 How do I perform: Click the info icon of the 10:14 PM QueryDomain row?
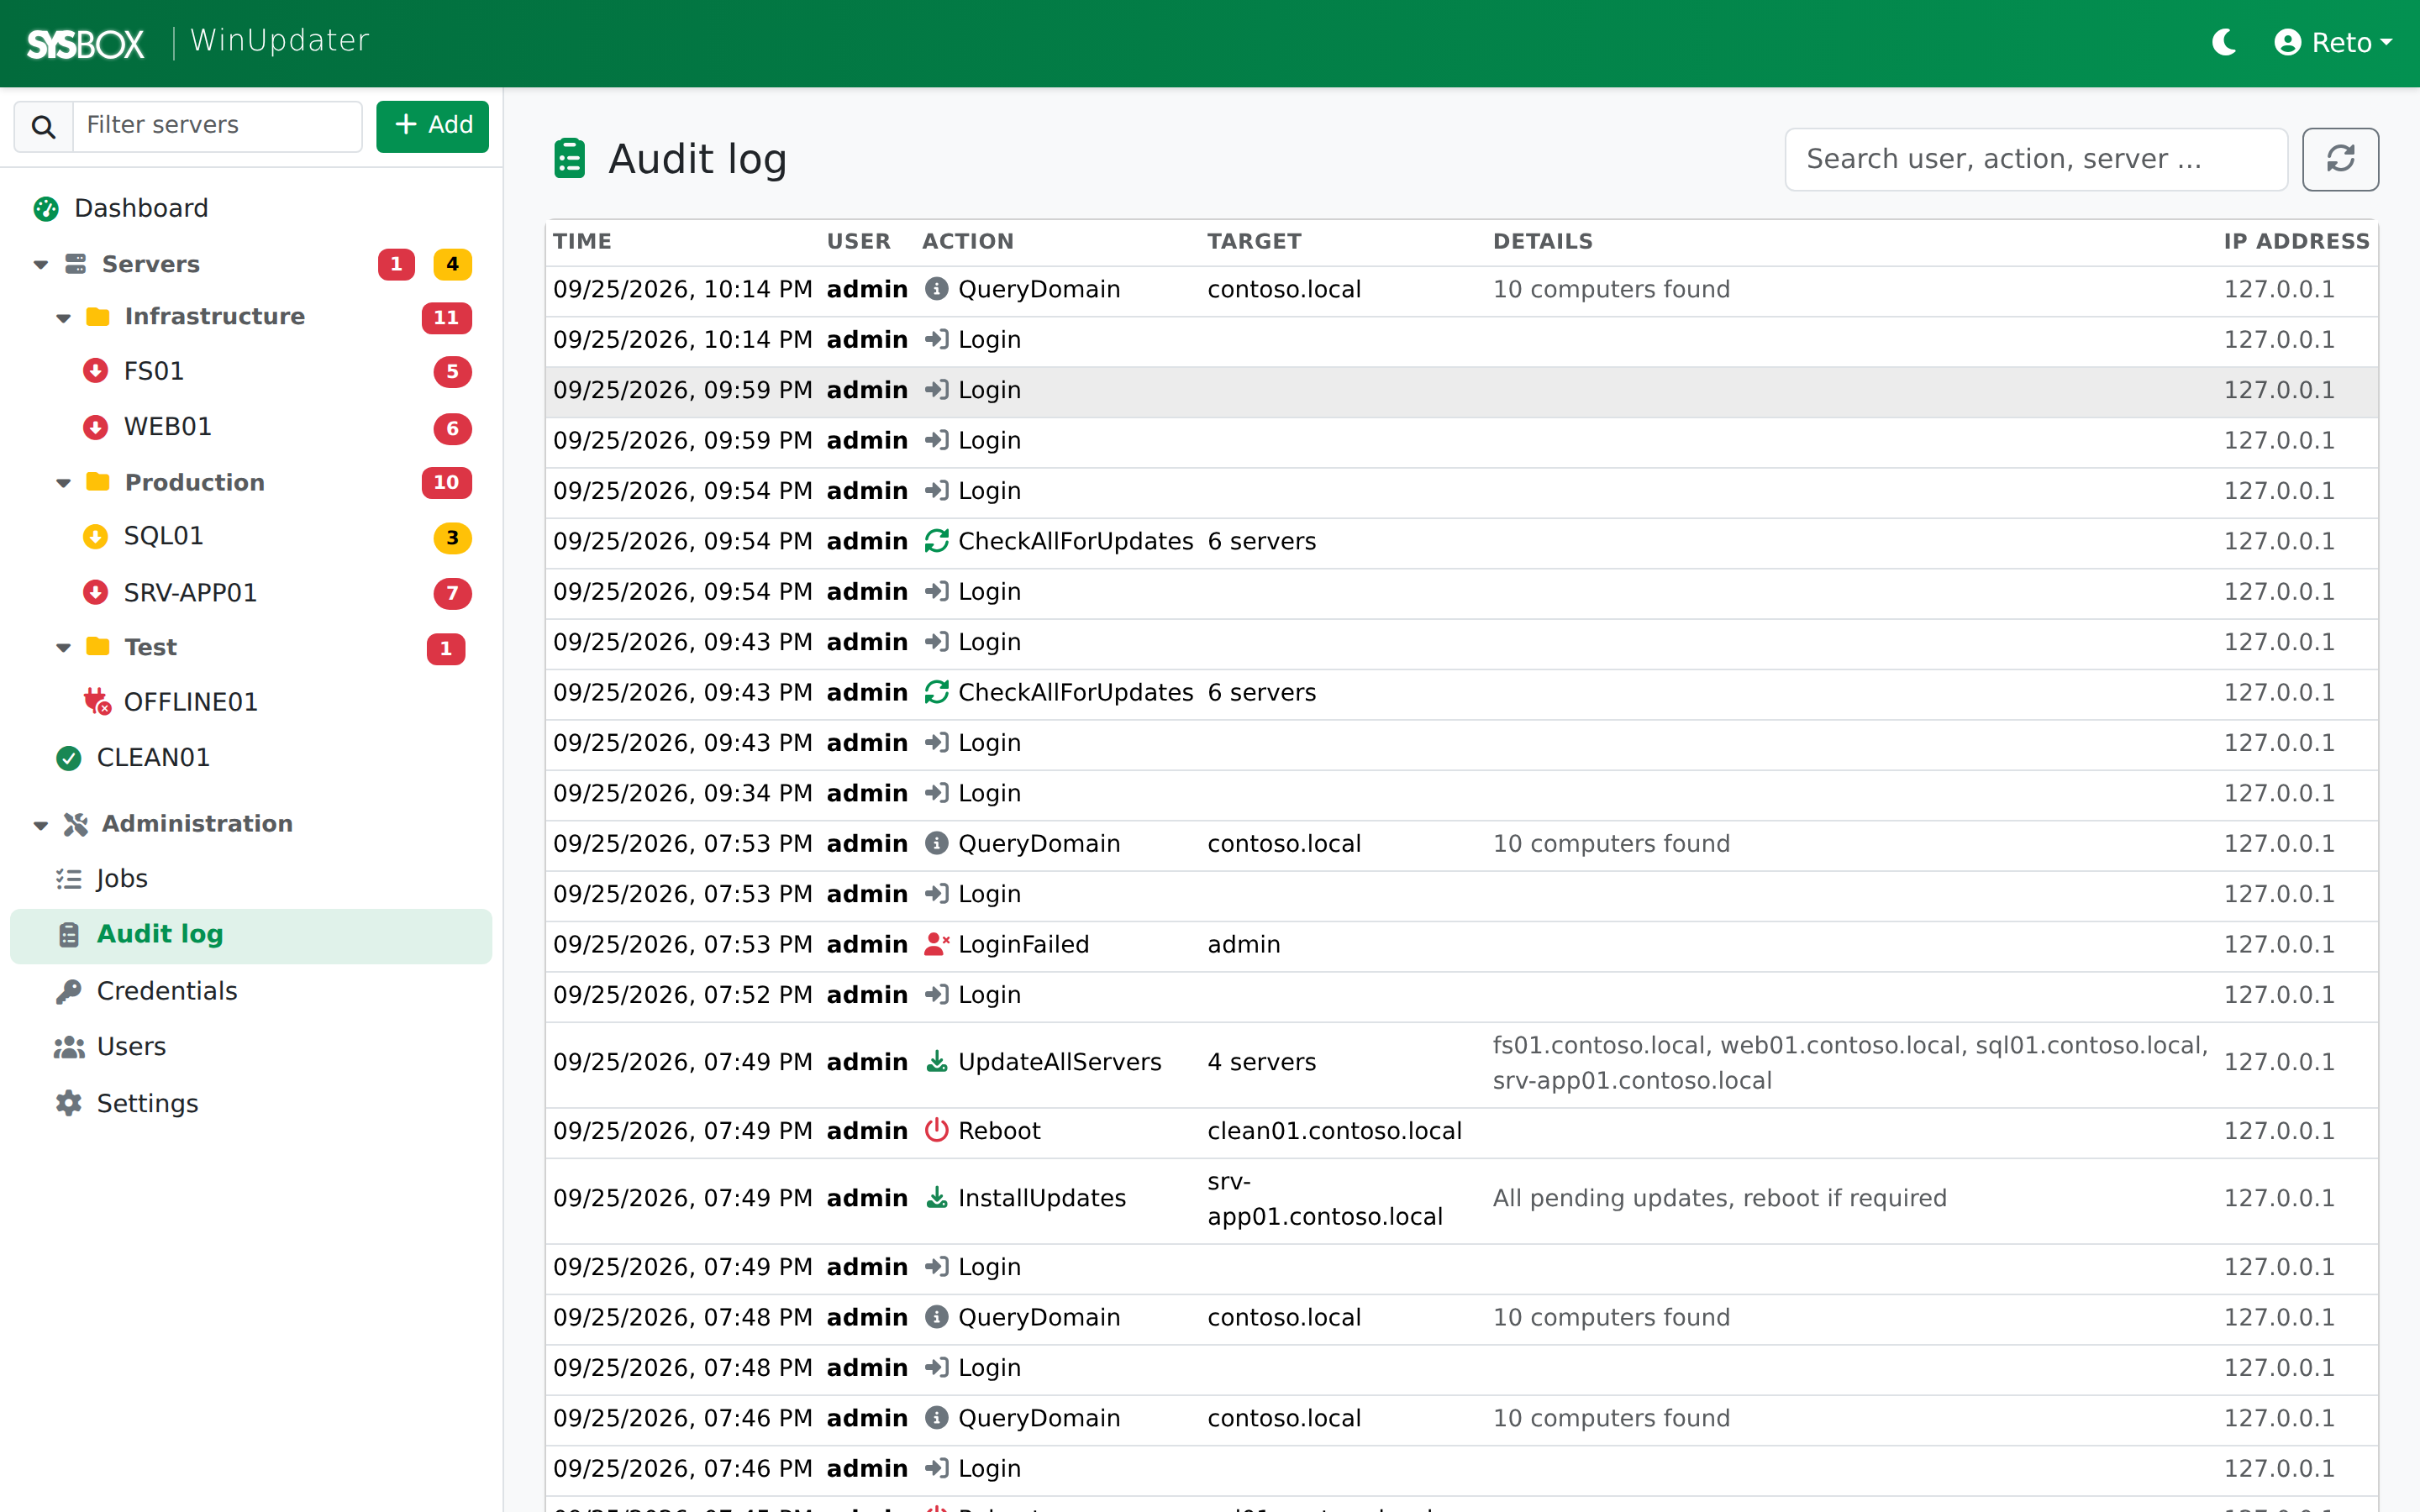936,289
